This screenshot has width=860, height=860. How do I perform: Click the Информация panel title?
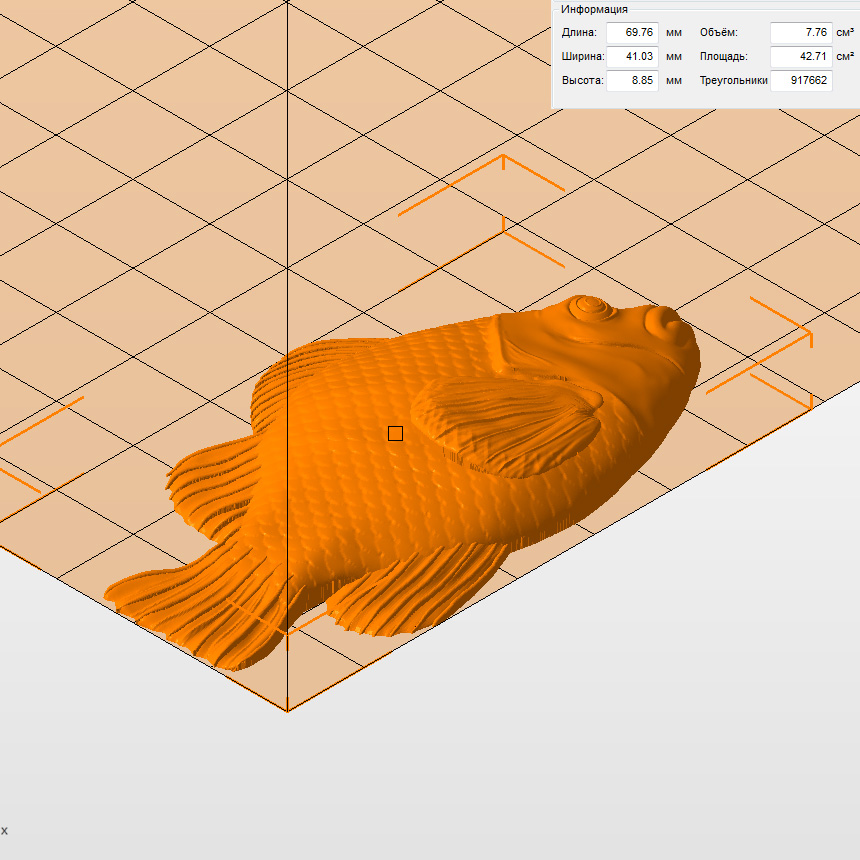tap(594, 9)
